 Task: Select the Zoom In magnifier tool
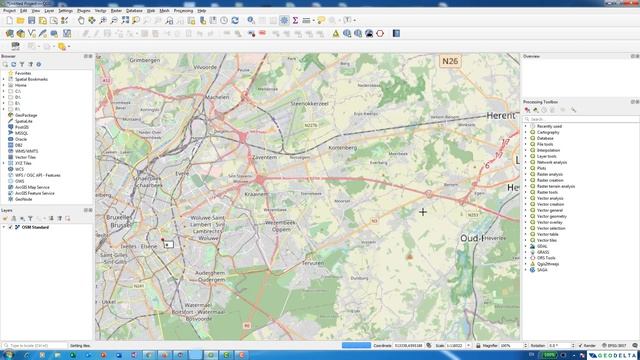103,20
